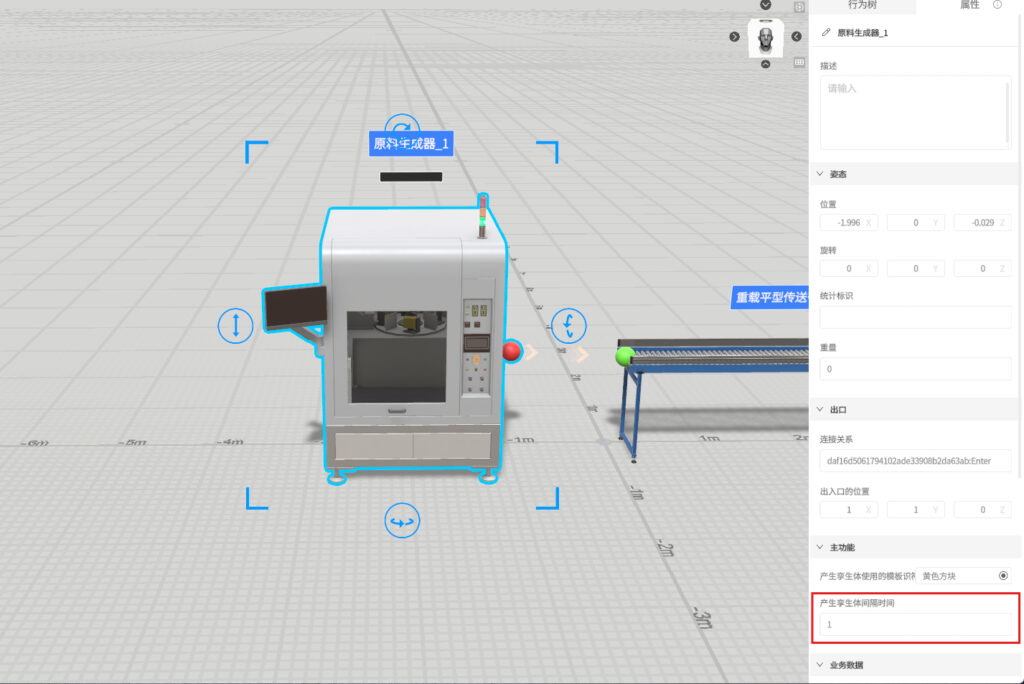Collapse the 姿态 section
Viewport: 1024px width, 684px height.
[820, 174]
